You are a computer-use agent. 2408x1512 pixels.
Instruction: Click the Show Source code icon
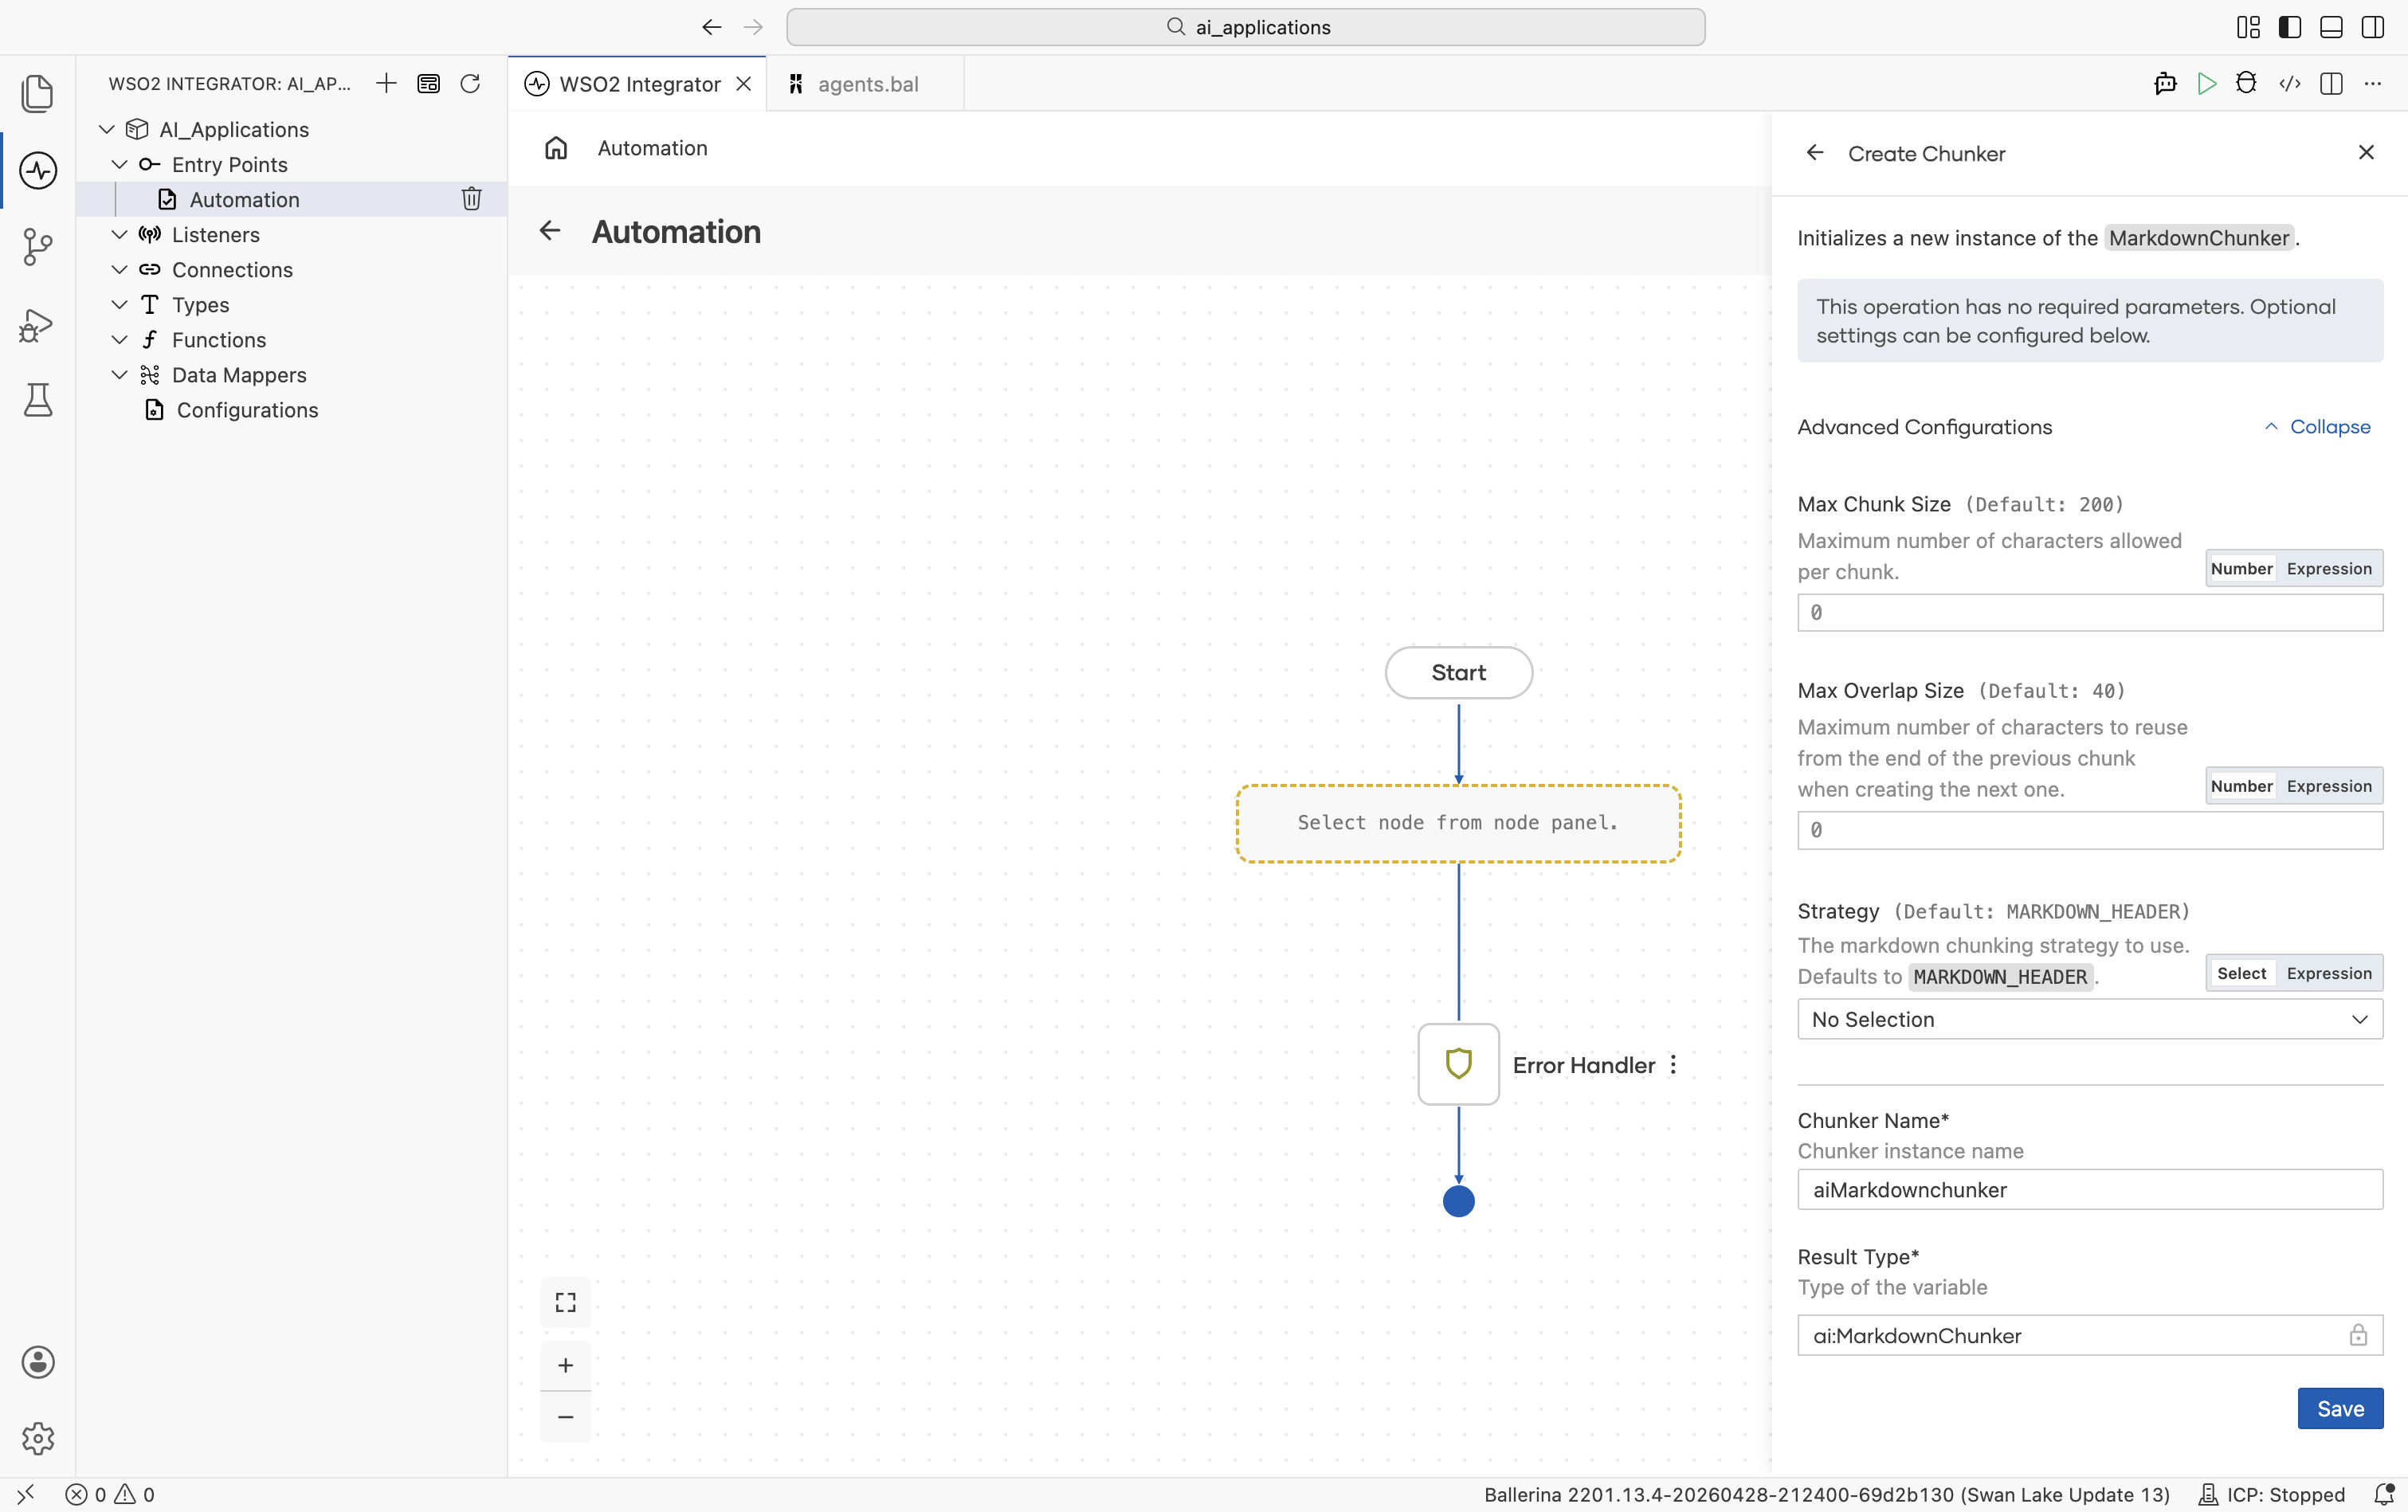2289,84
